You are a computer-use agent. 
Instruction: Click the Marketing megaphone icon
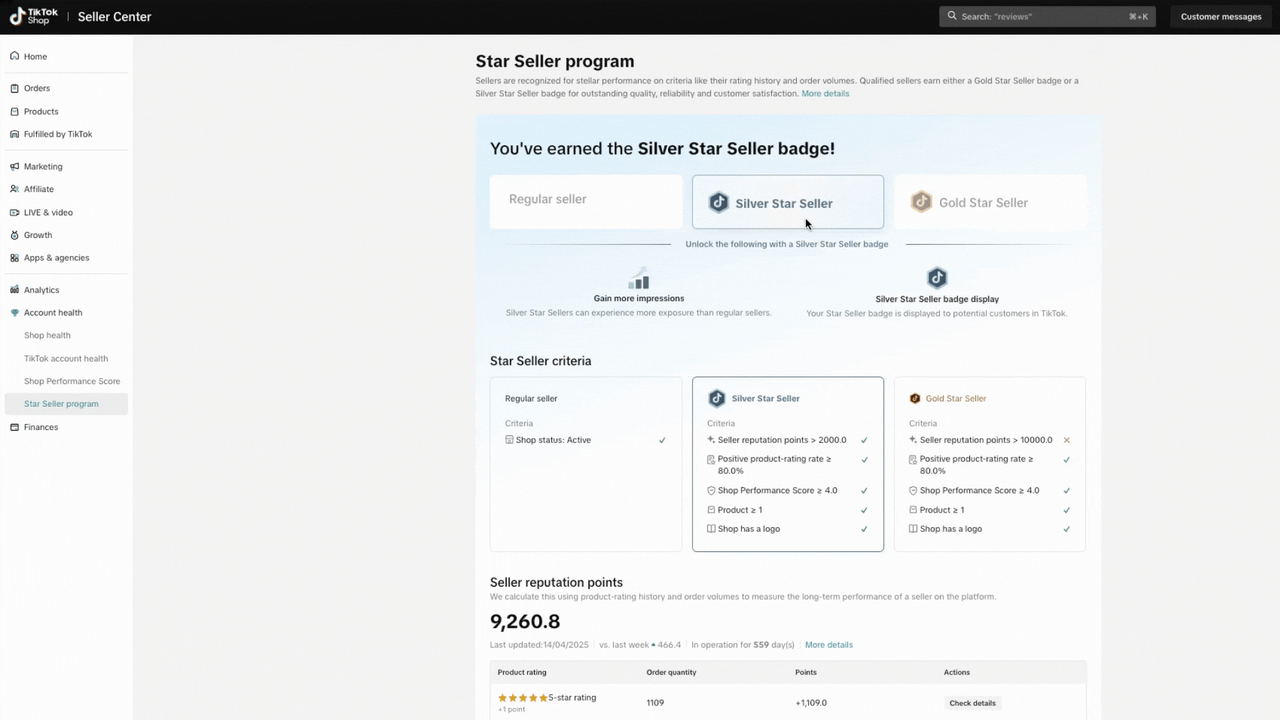tap(14, 166)
